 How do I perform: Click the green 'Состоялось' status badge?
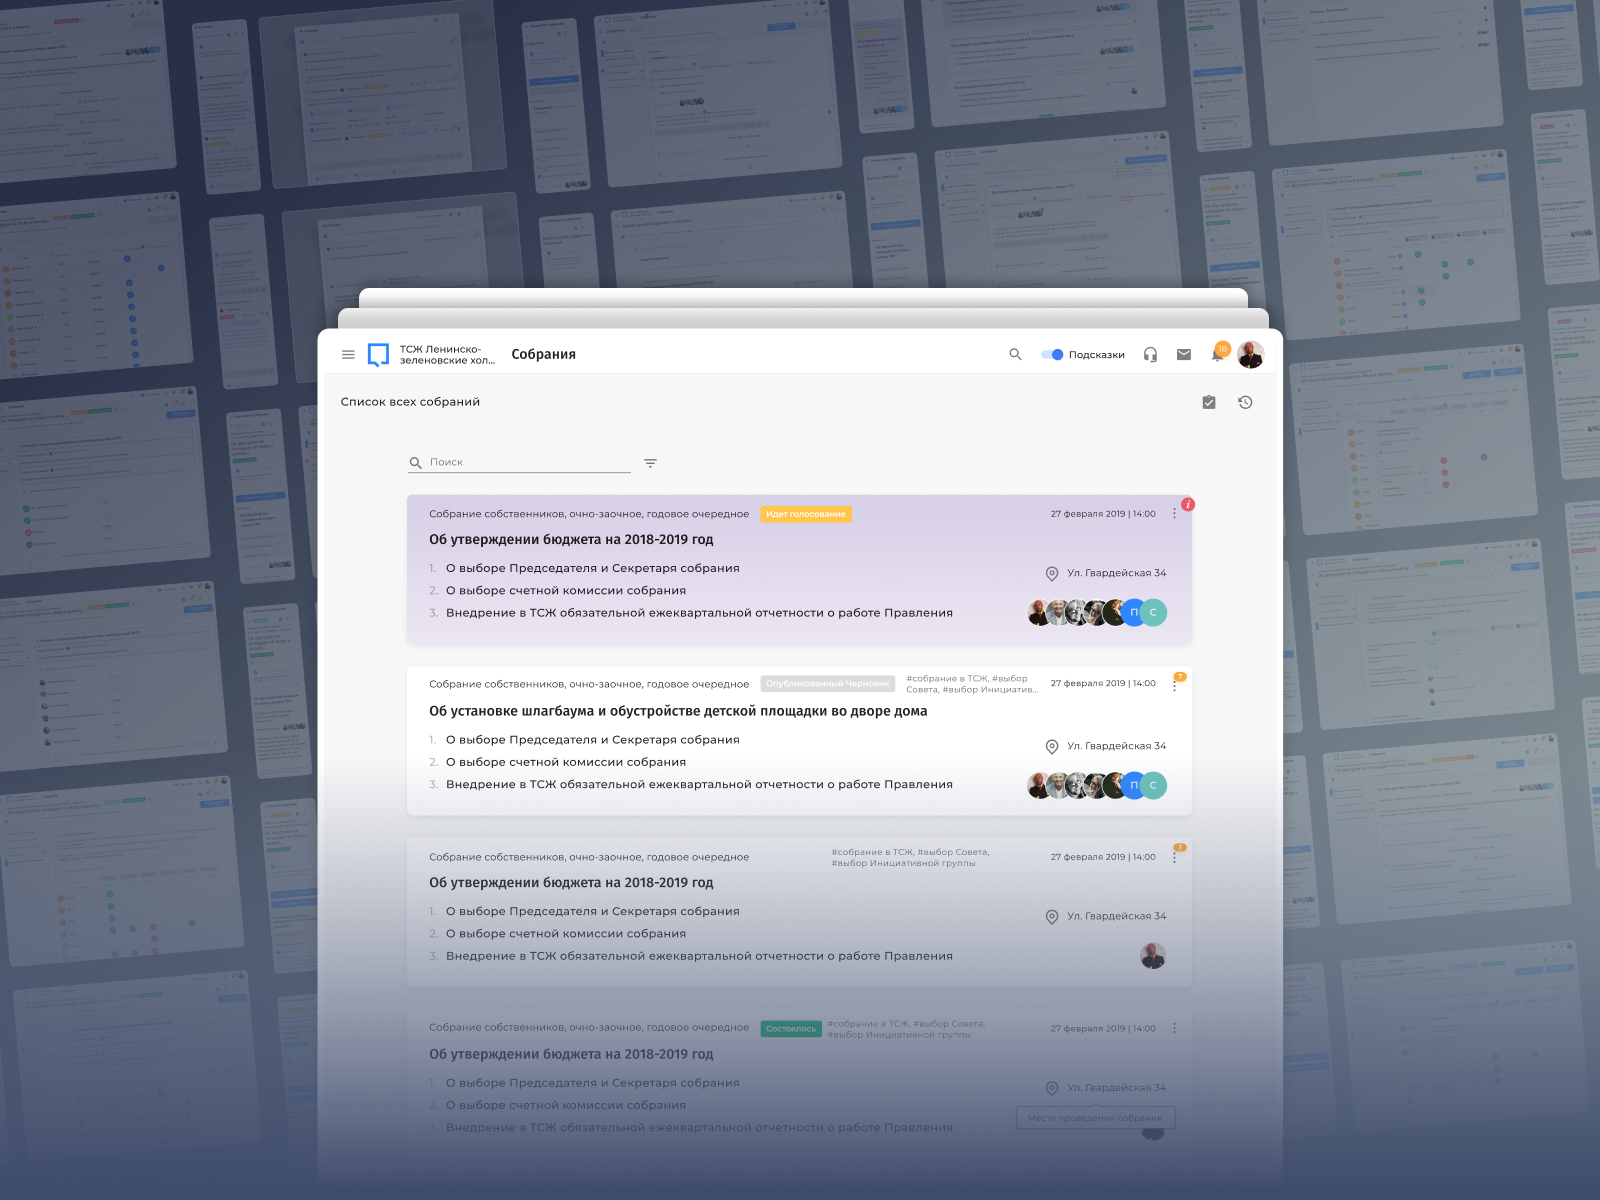(x=791, y=1028)
